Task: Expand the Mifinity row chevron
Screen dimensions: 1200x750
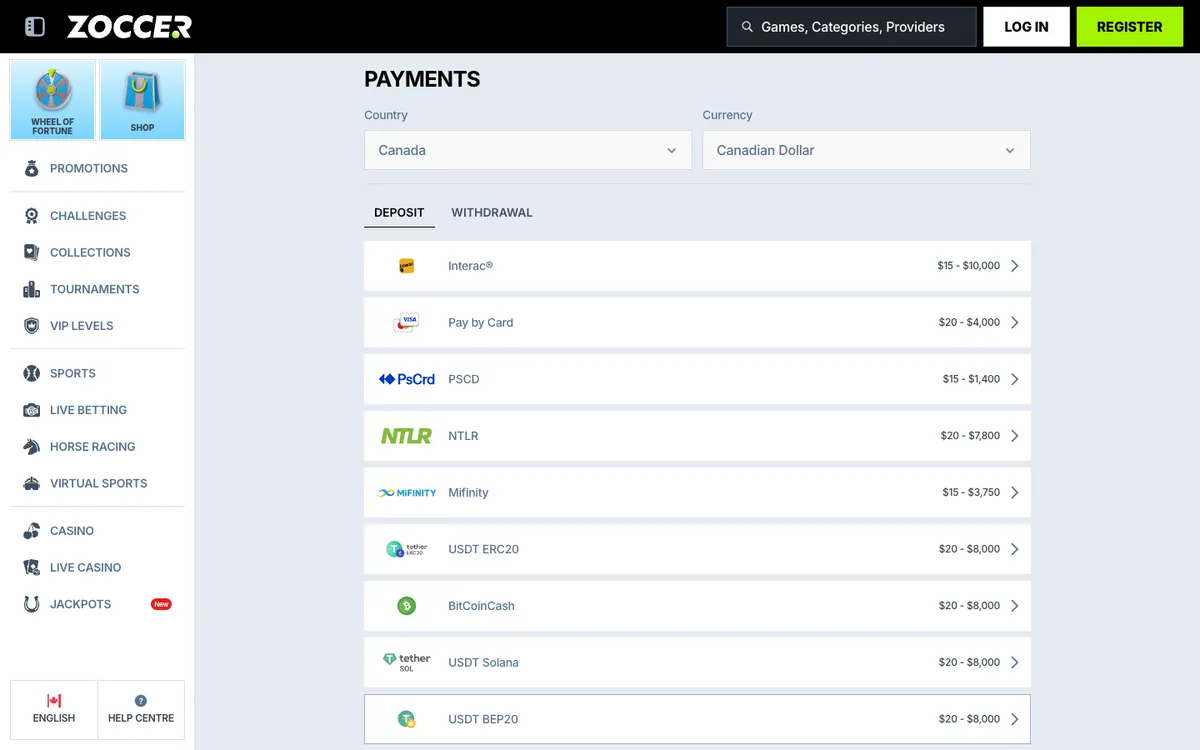Action: coord(1015,492)
